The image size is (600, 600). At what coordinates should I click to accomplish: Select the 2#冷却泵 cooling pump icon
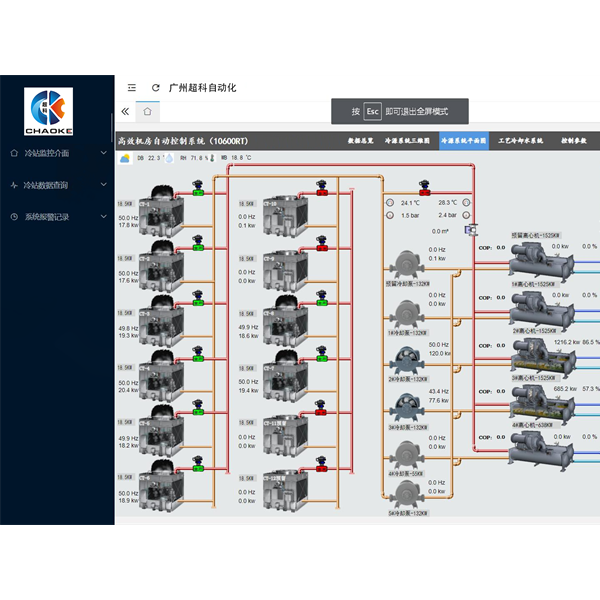point(407,360)
